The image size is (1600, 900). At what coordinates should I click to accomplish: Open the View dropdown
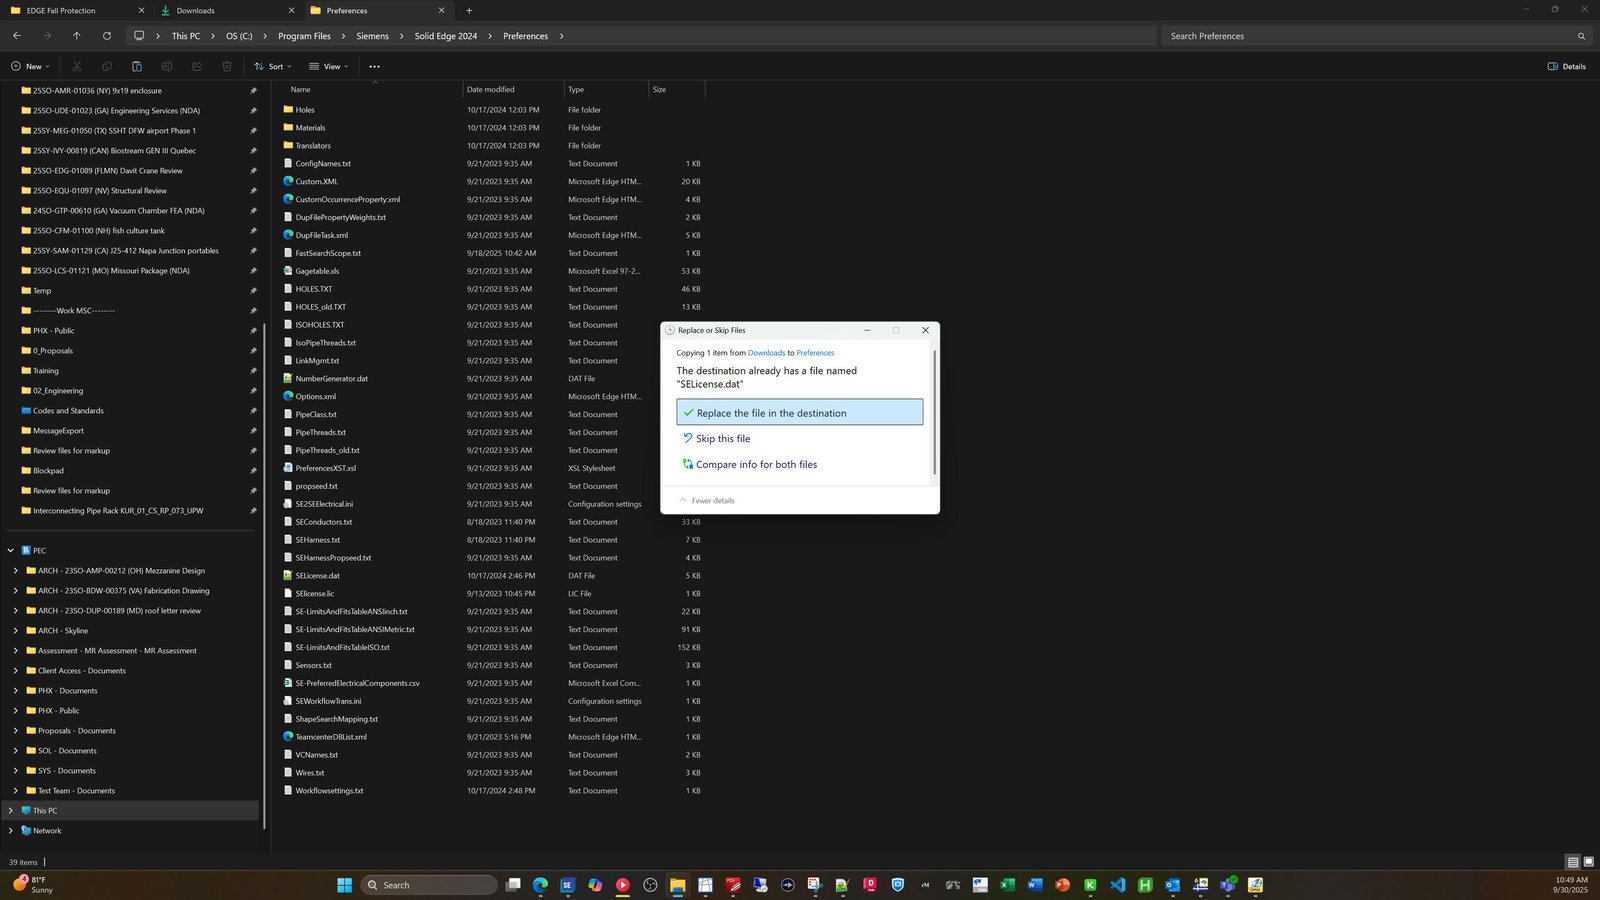coord(329,67)
